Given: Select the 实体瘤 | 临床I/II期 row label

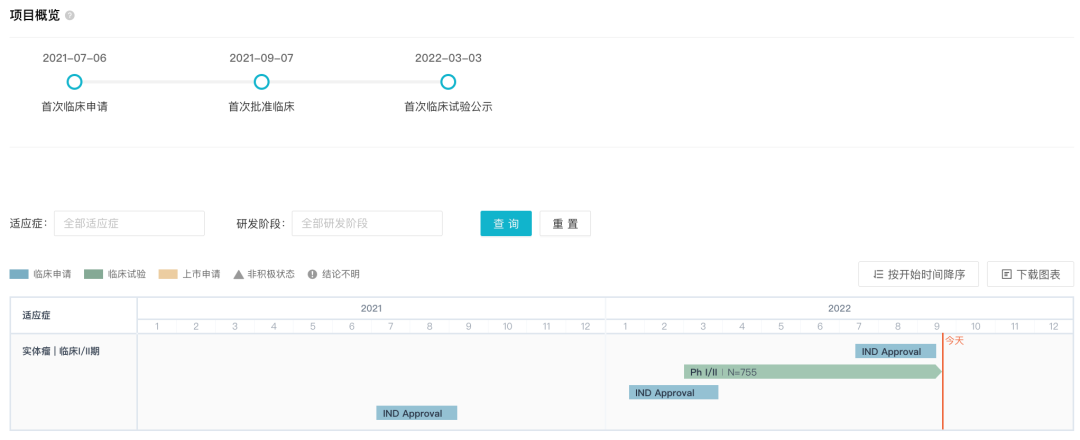Looking at the screenshot, I should pyautogui.click(x=61, y=351).
